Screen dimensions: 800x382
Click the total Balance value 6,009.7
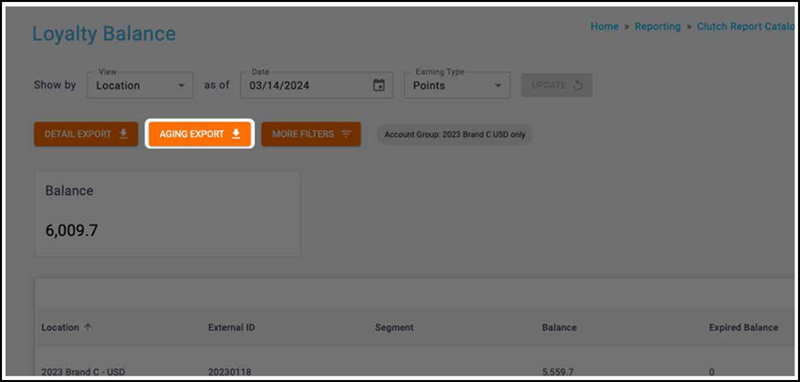[x=71, y=231]
